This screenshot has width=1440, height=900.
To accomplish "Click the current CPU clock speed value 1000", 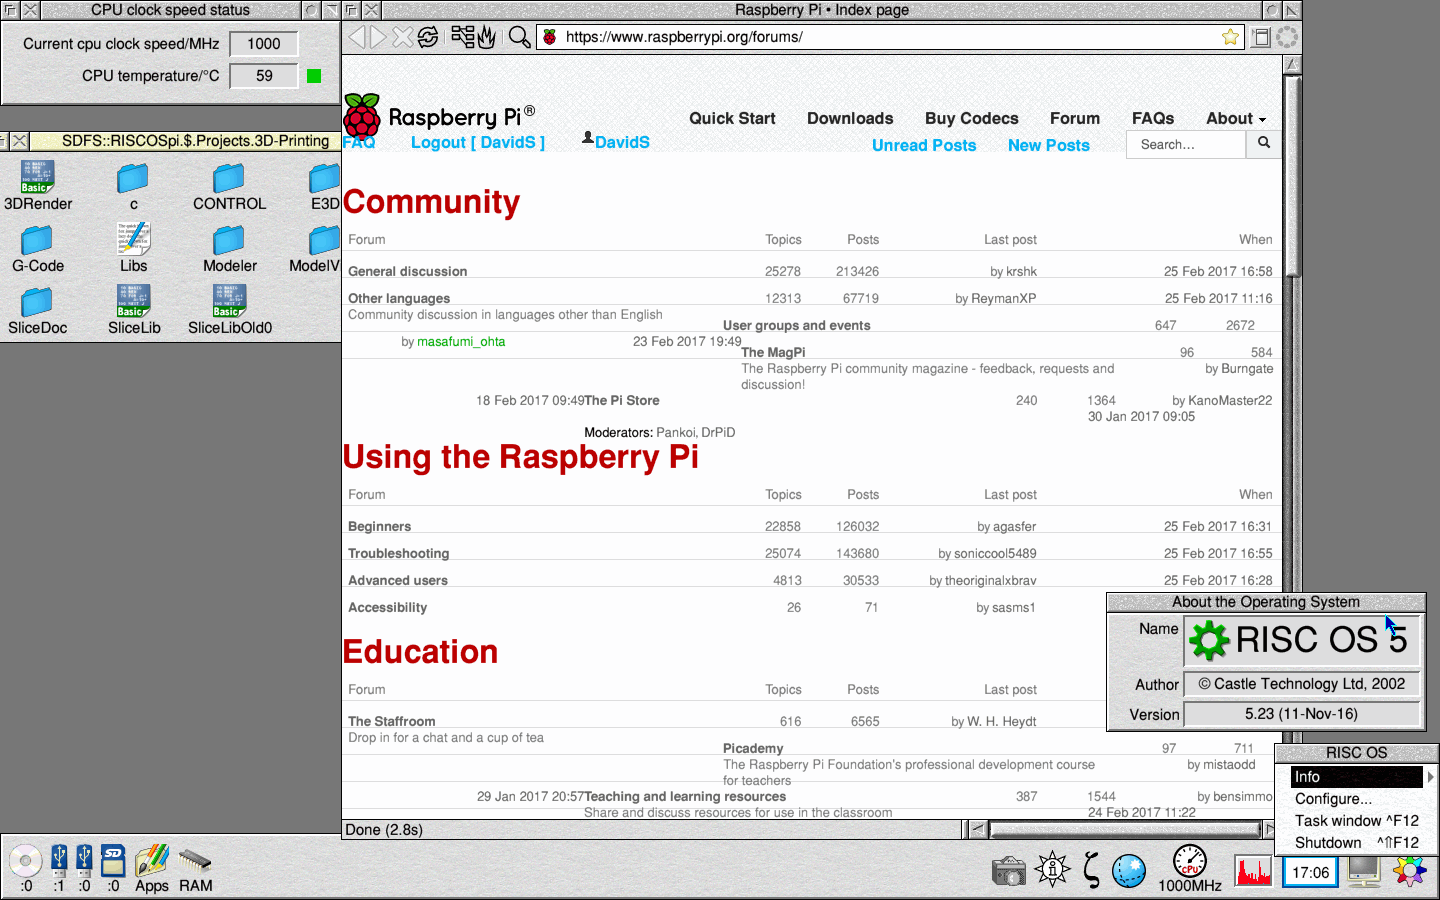I will 264,44.
